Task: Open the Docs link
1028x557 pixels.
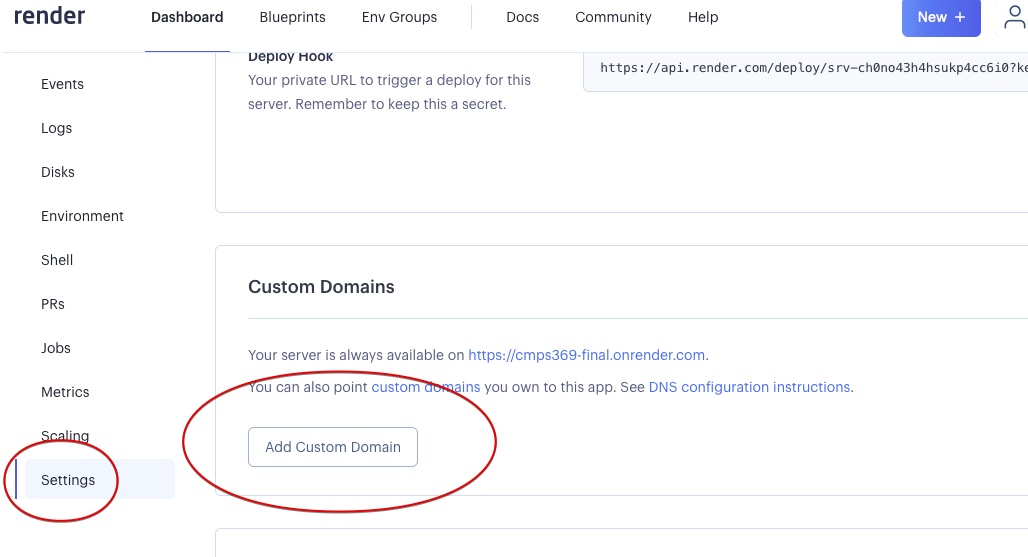Action: (x=522, y=17)
